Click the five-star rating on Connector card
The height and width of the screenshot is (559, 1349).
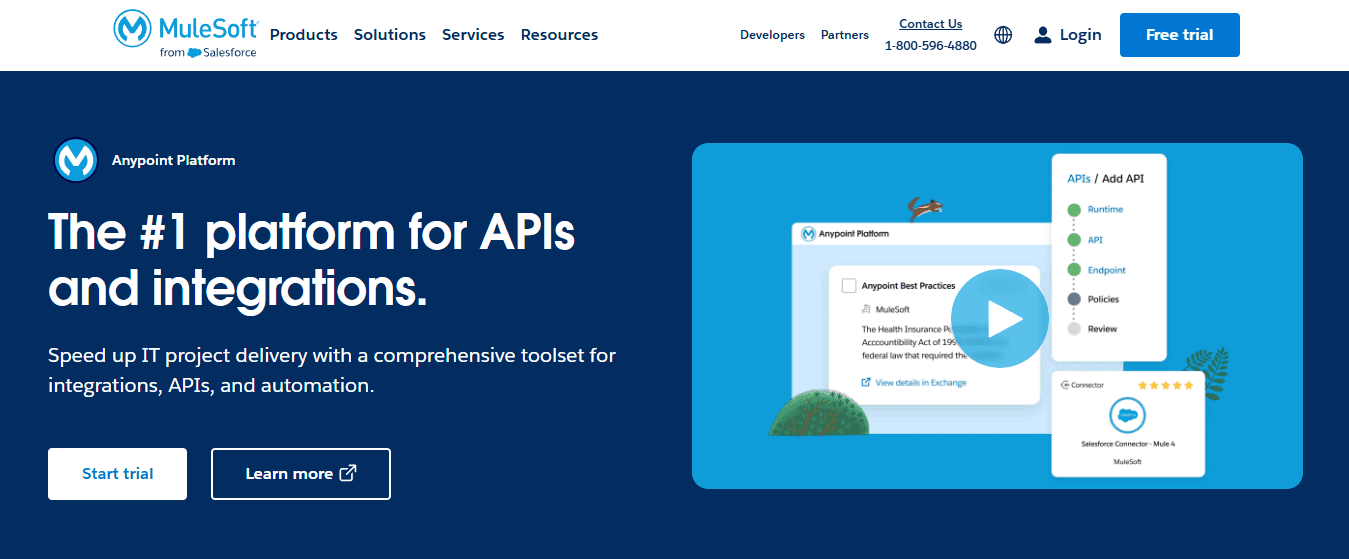[1165, 385]
